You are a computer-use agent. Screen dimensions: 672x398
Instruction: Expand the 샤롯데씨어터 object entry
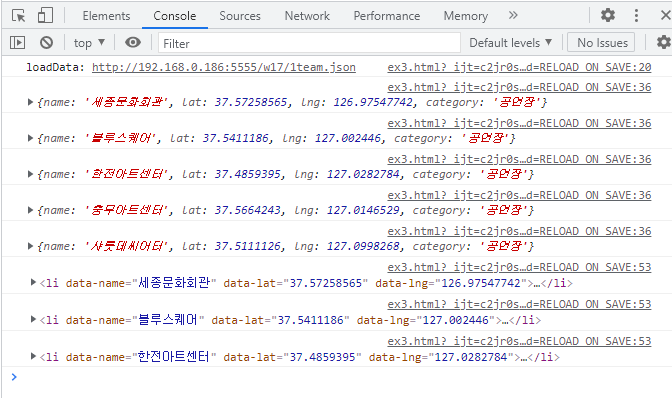coord(30,246)
